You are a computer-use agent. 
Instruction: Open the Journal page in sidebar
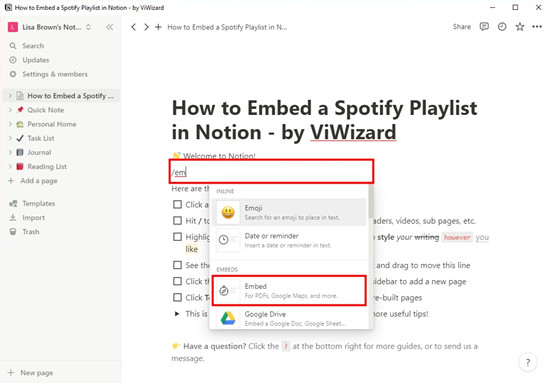tap(39, 152)
